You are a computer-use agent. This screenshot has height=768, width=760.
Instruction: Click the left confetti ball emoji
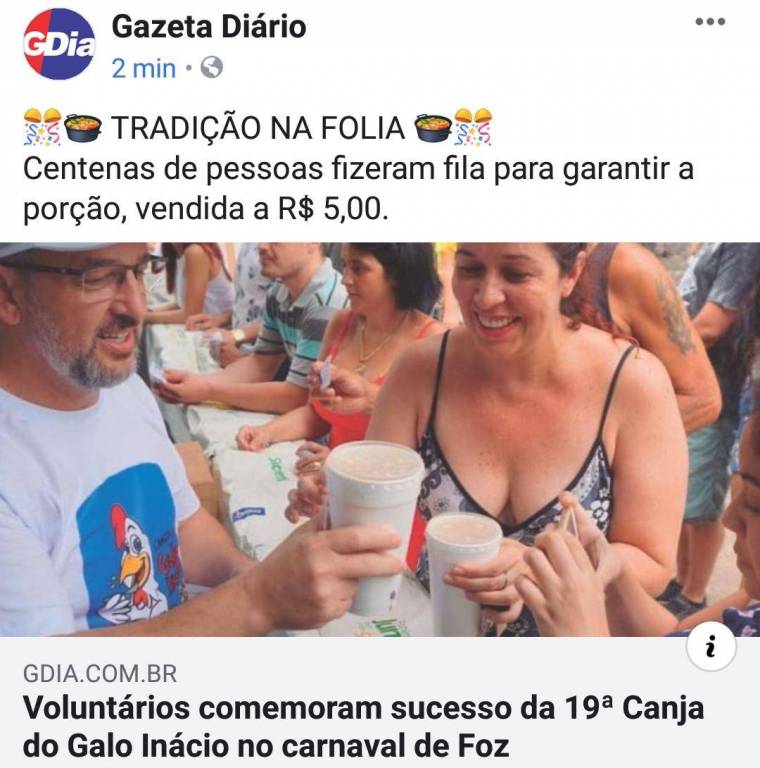click(43, 127)
